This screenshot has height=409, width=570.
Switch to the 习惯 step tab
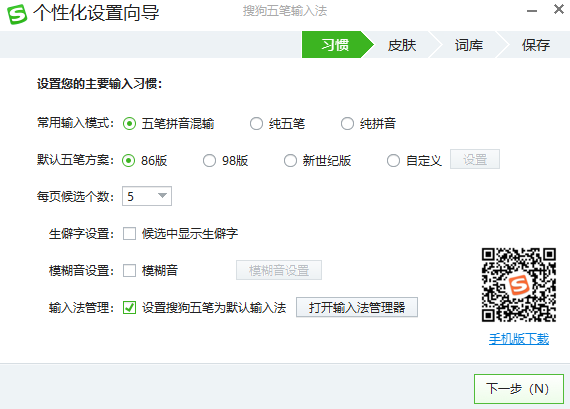click(335, 45)
